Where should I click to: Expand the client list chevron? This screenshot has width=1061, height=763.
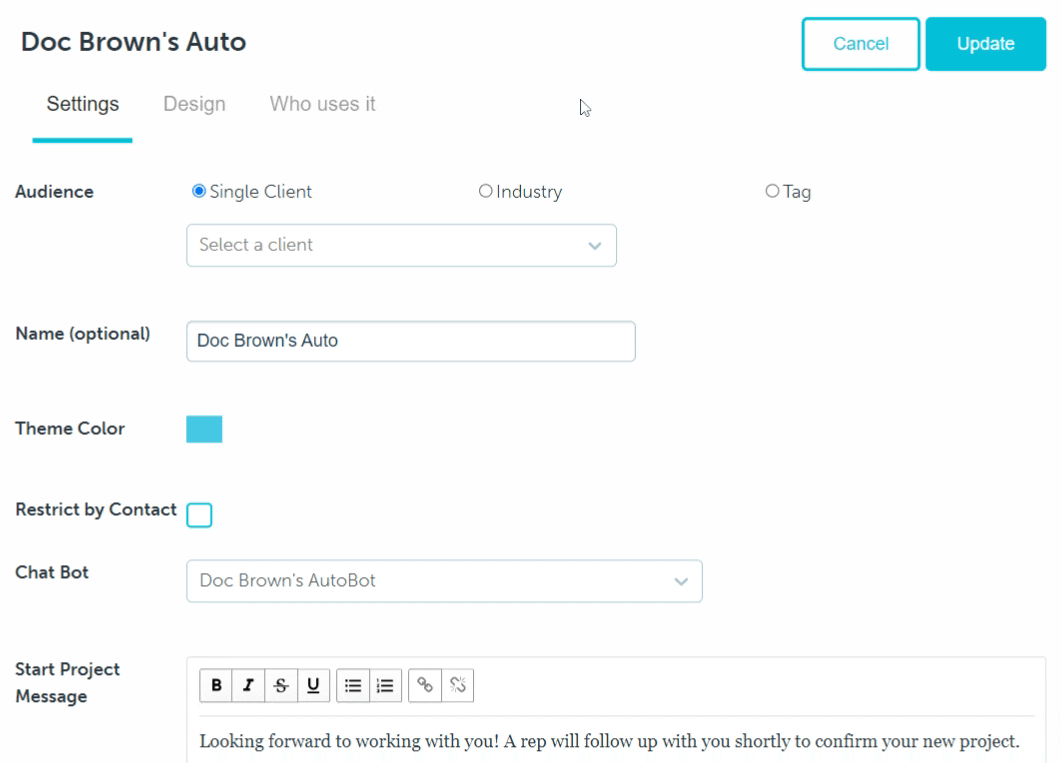[595, 245]
